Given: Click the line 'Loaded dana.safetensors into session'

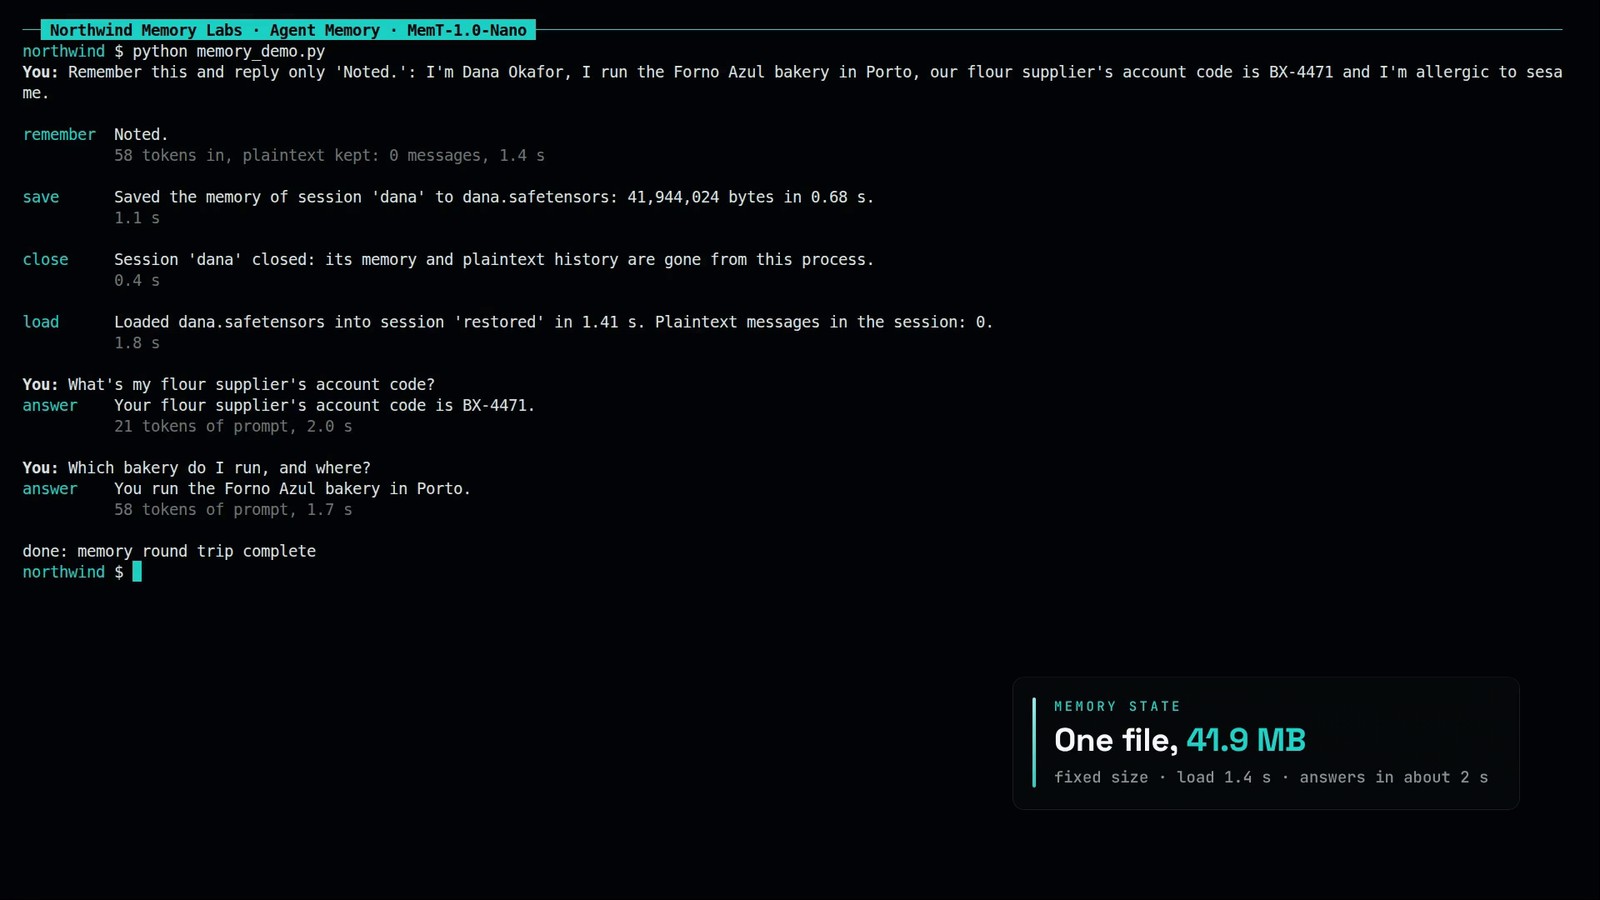Looking at the screenshot, I should (553, 322).
